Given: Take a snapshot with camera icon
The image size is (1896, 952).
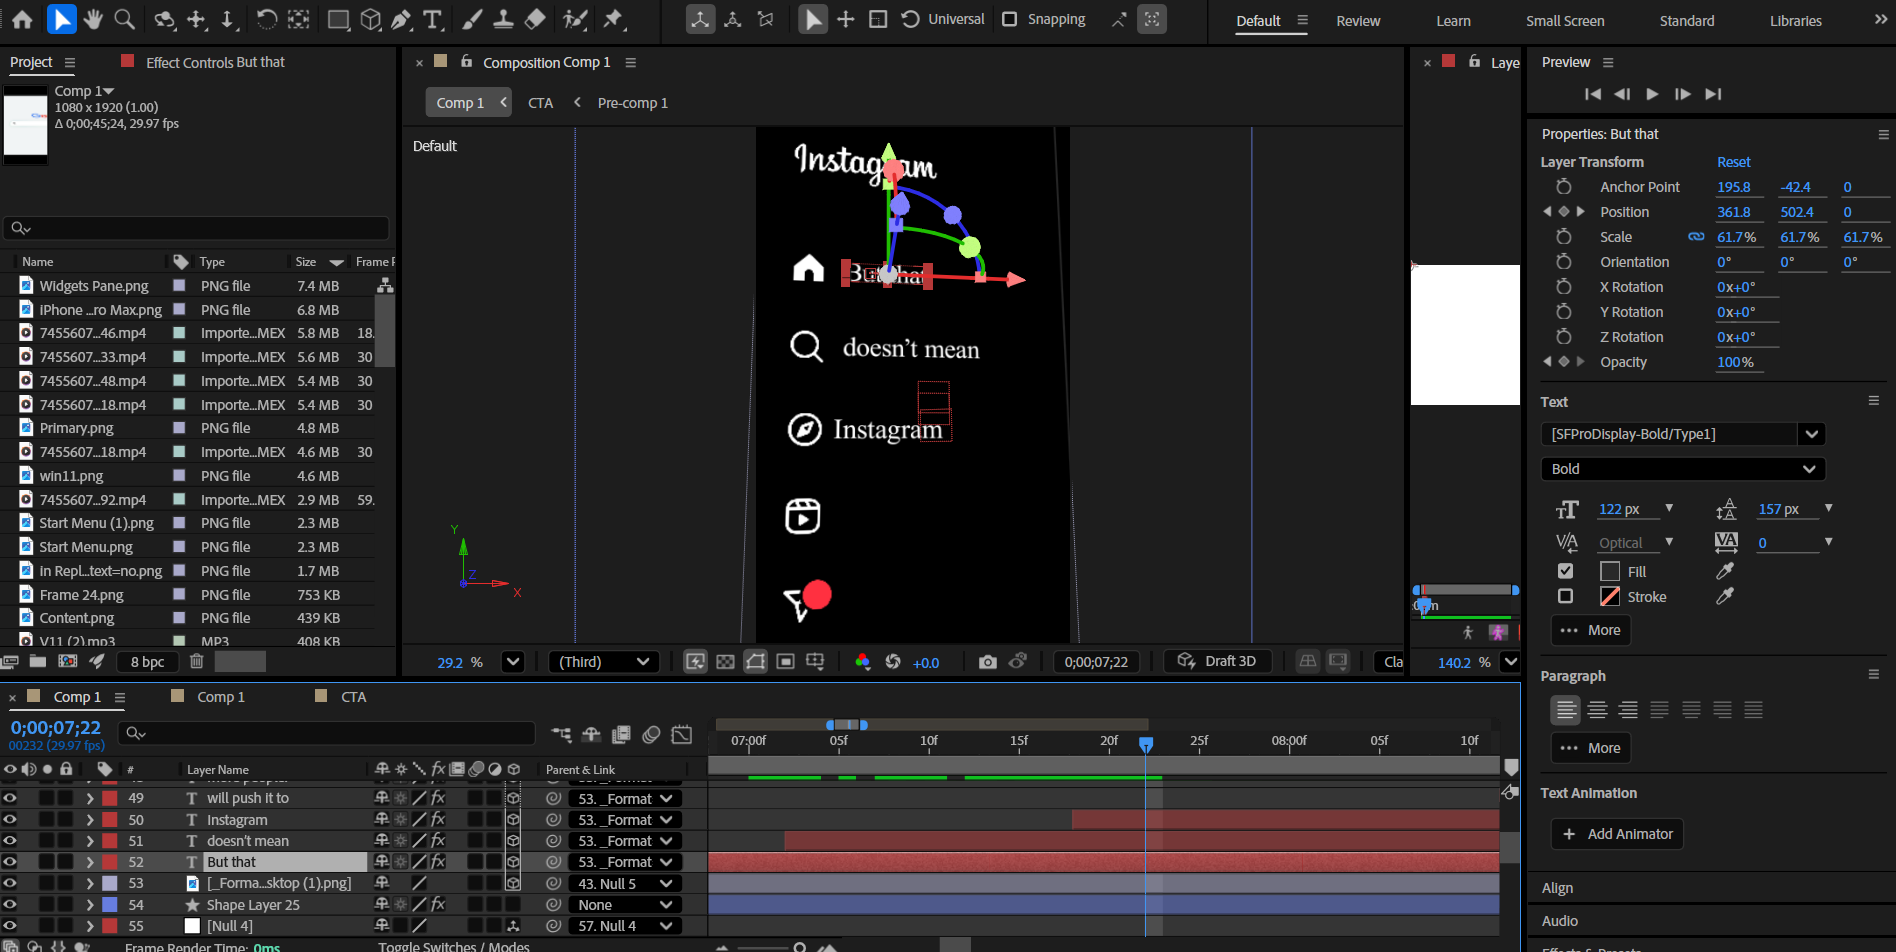Looking at the screenshot, I should coord(987,662).
